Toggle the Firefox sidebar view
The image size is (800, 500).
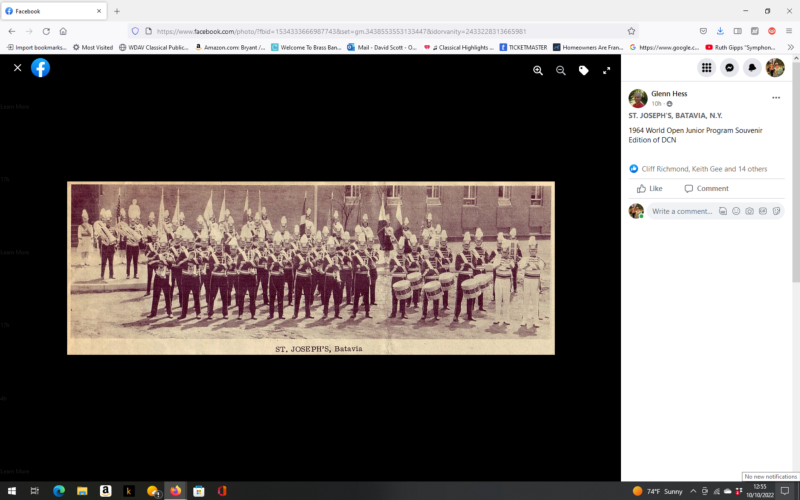tap(737, 31)
